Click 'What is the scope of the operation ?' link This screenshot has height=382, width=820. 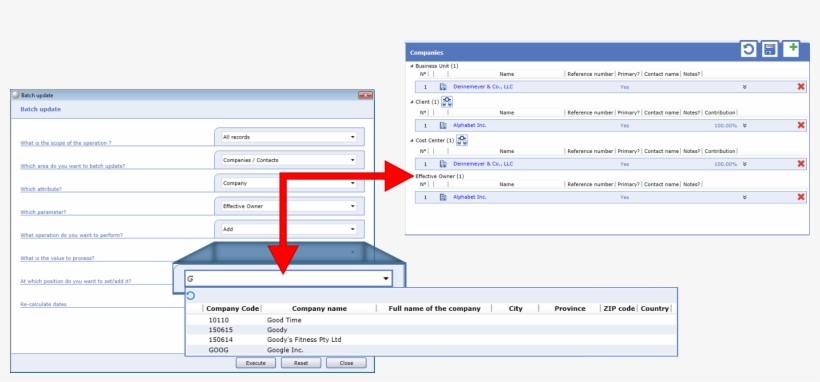click(66, 143)
